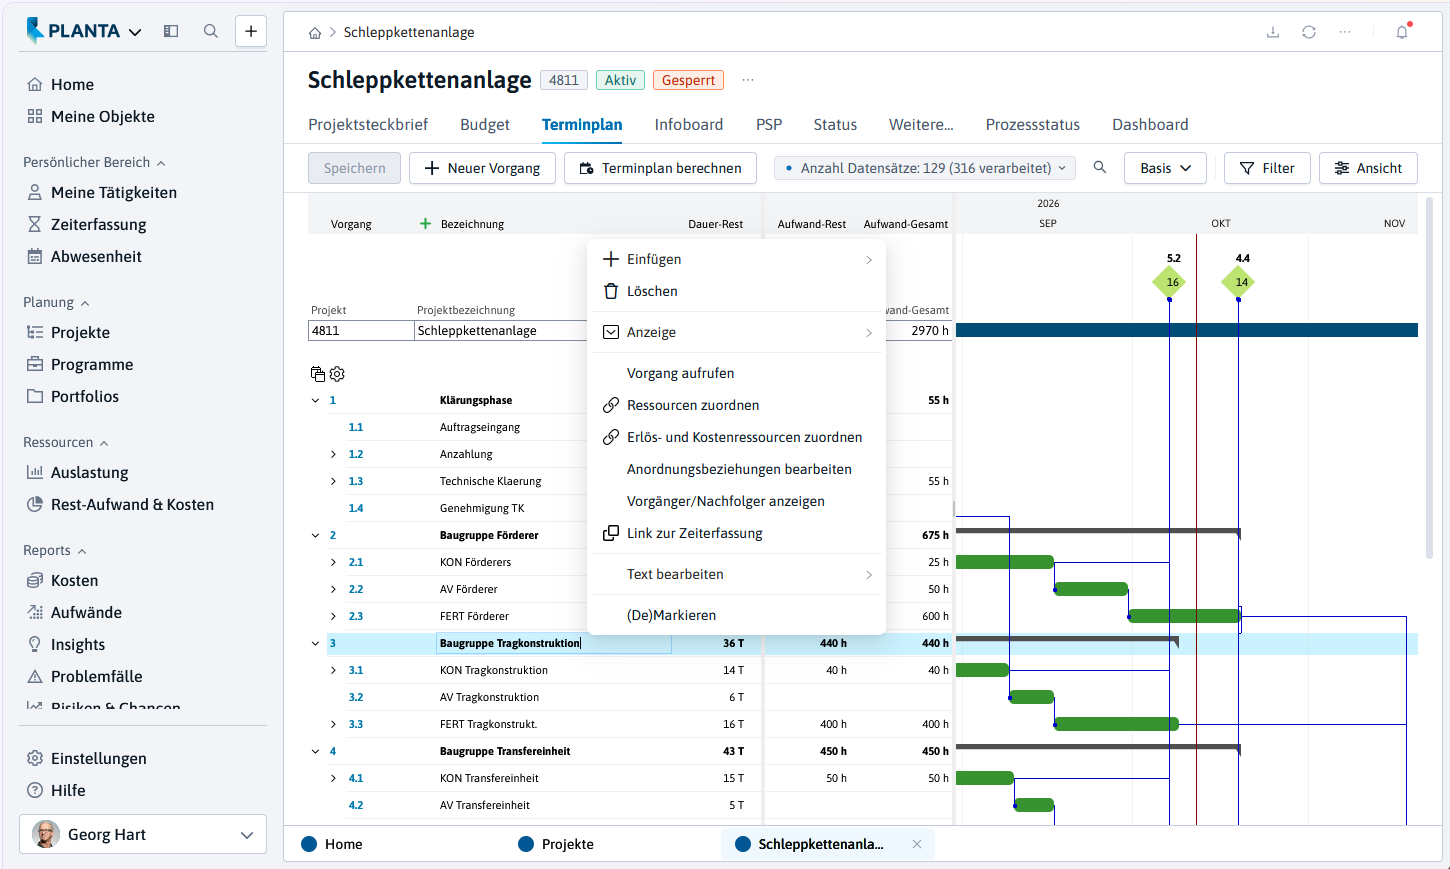Click the refresh icon in top bar
Image resolution: width=1450 pixels, height=869 pixels.
[x=1309, y=32]
